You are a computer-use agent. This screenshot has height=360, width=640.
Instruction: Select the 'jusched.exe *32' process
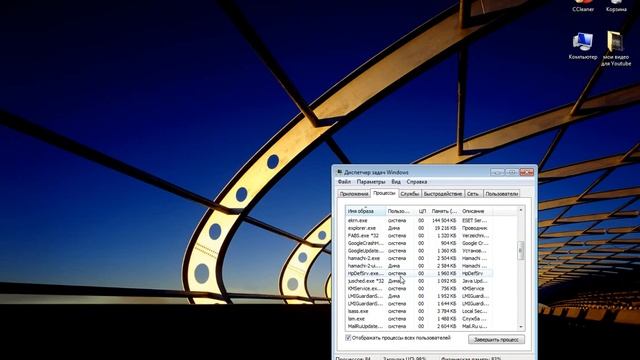(x=419, y=281)
